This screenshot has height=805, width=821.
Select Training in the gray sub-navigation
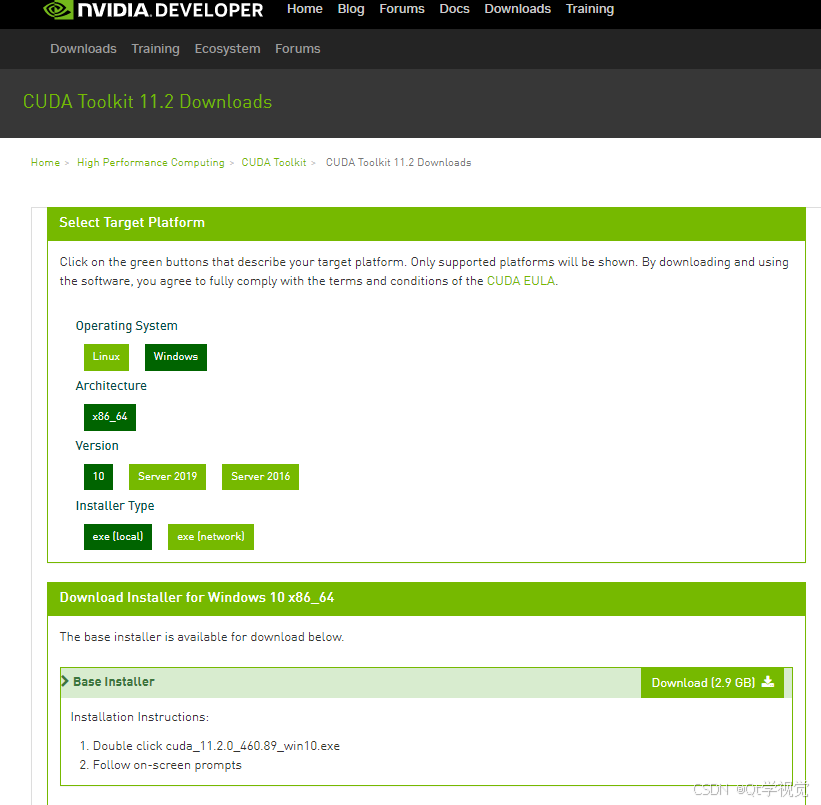pyautogui.click(x=156, y=49)
